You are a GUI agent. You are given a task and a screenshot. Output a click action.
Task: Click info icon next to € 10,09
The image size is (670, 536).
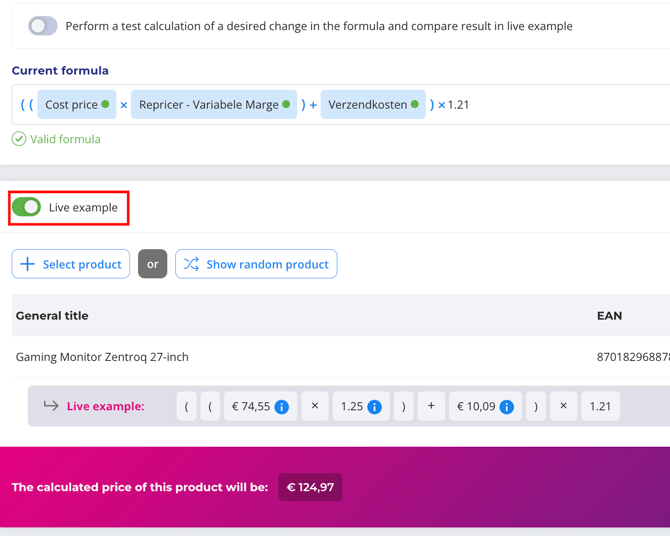pyautogui.click(x=507, y=407)
